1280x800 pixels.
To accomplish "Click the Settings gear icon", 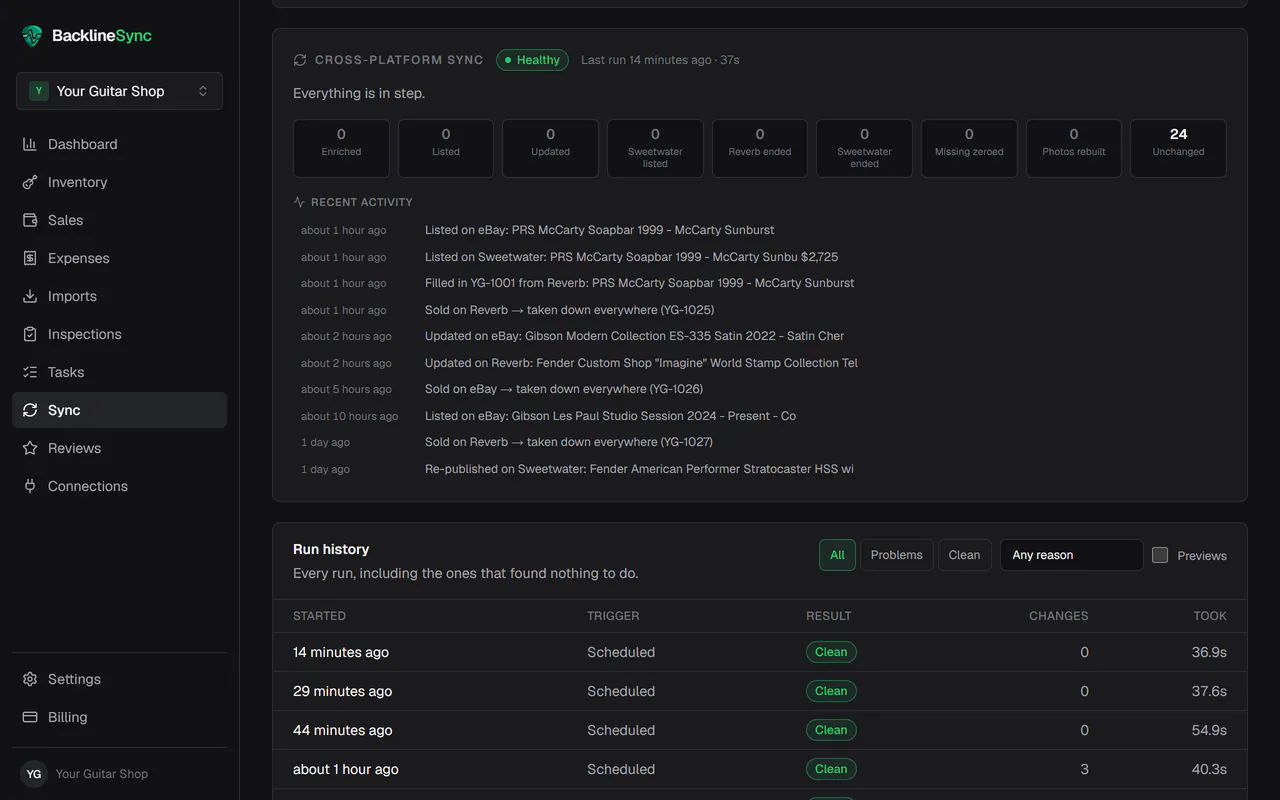I will (30, 679).
